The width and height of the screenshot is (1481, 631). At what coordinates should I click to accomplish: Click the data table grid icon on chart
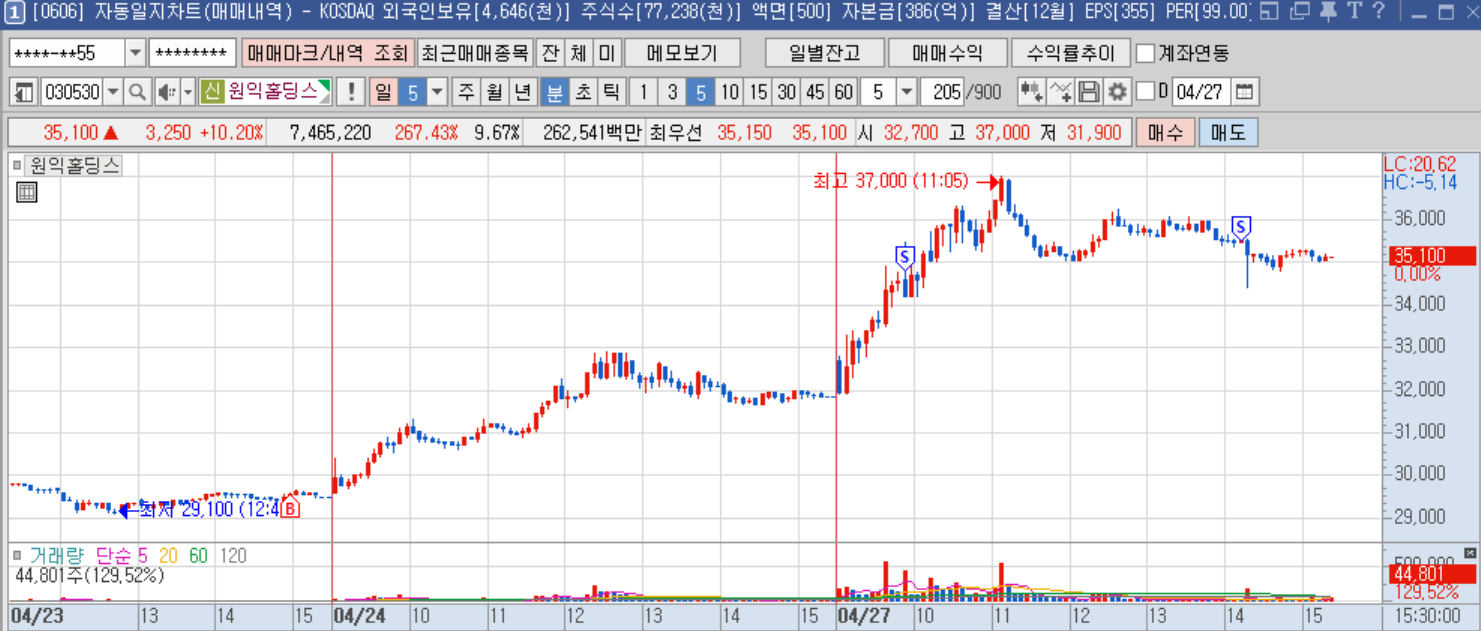27,192
